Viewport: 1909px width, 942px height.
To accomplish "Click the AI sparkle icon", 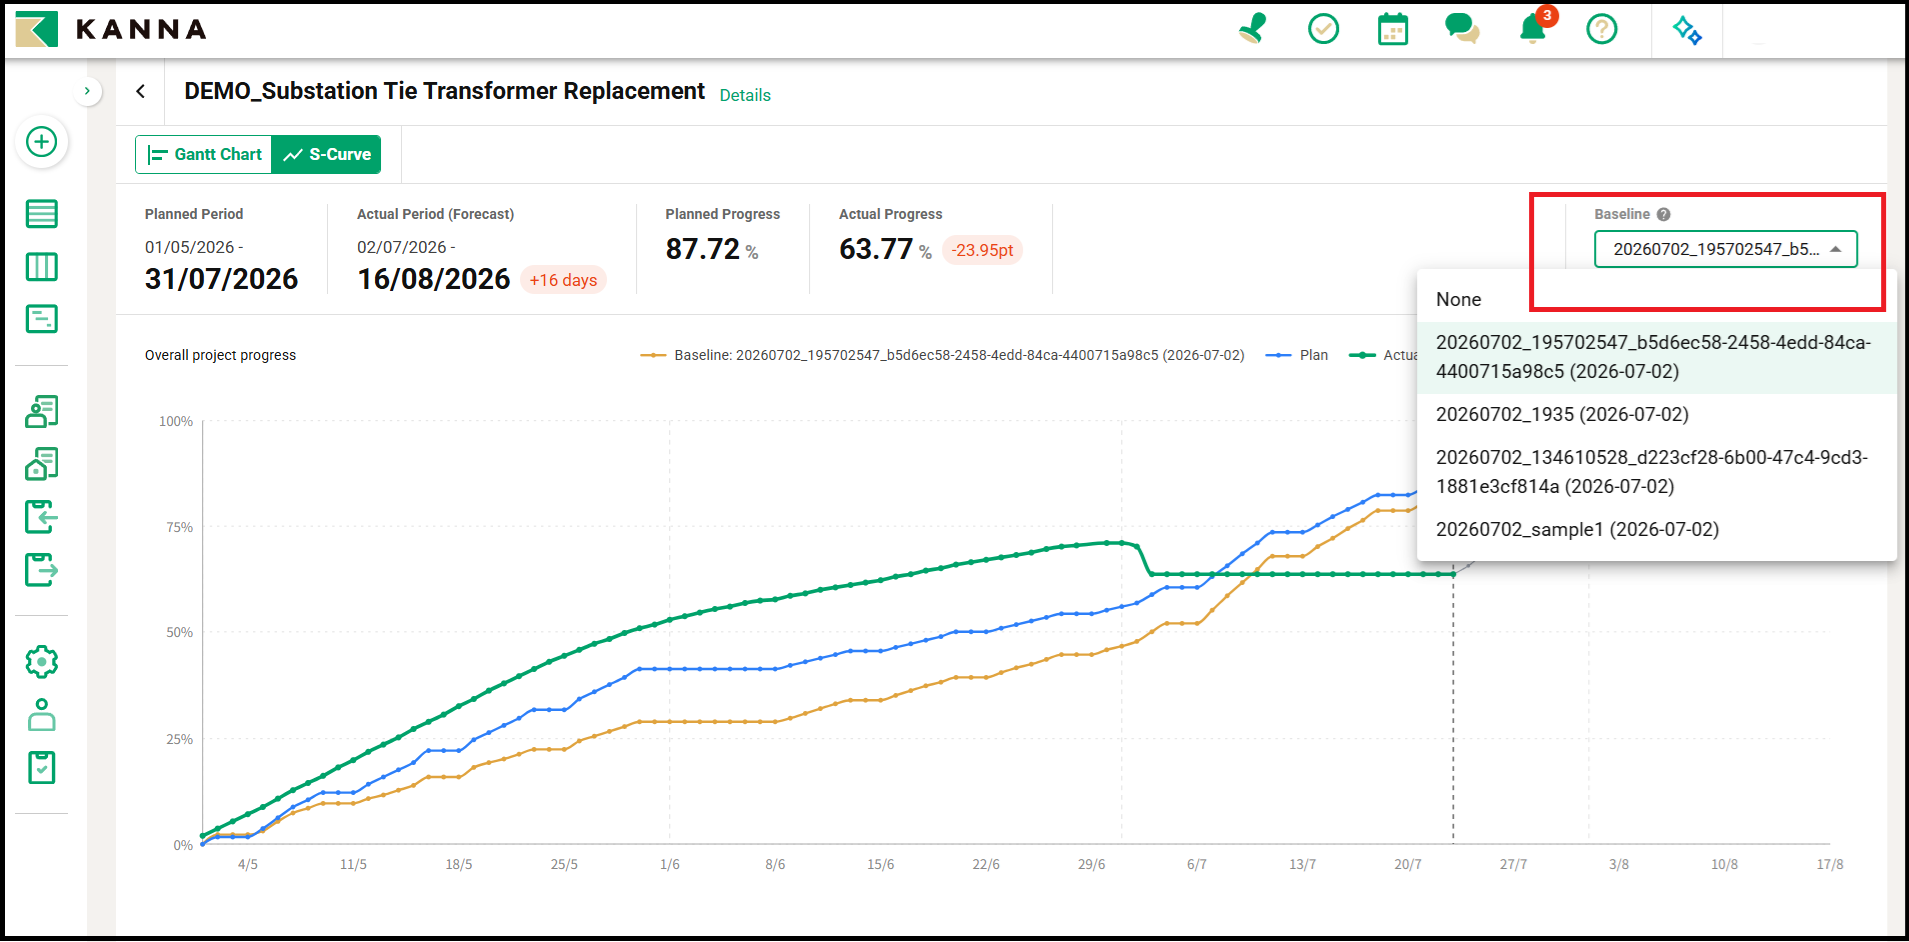I will pos(1687,30).
